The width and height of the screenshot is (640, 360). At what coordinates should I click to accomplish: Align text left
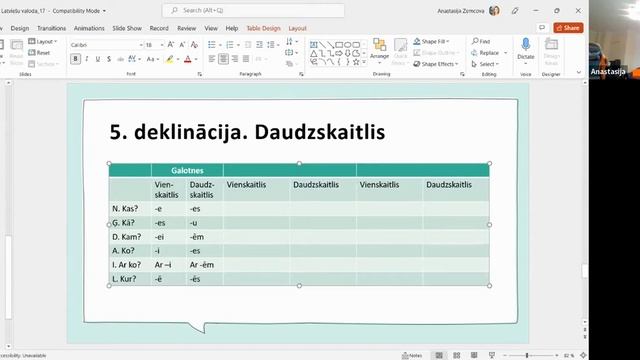[x=212, y=59]
